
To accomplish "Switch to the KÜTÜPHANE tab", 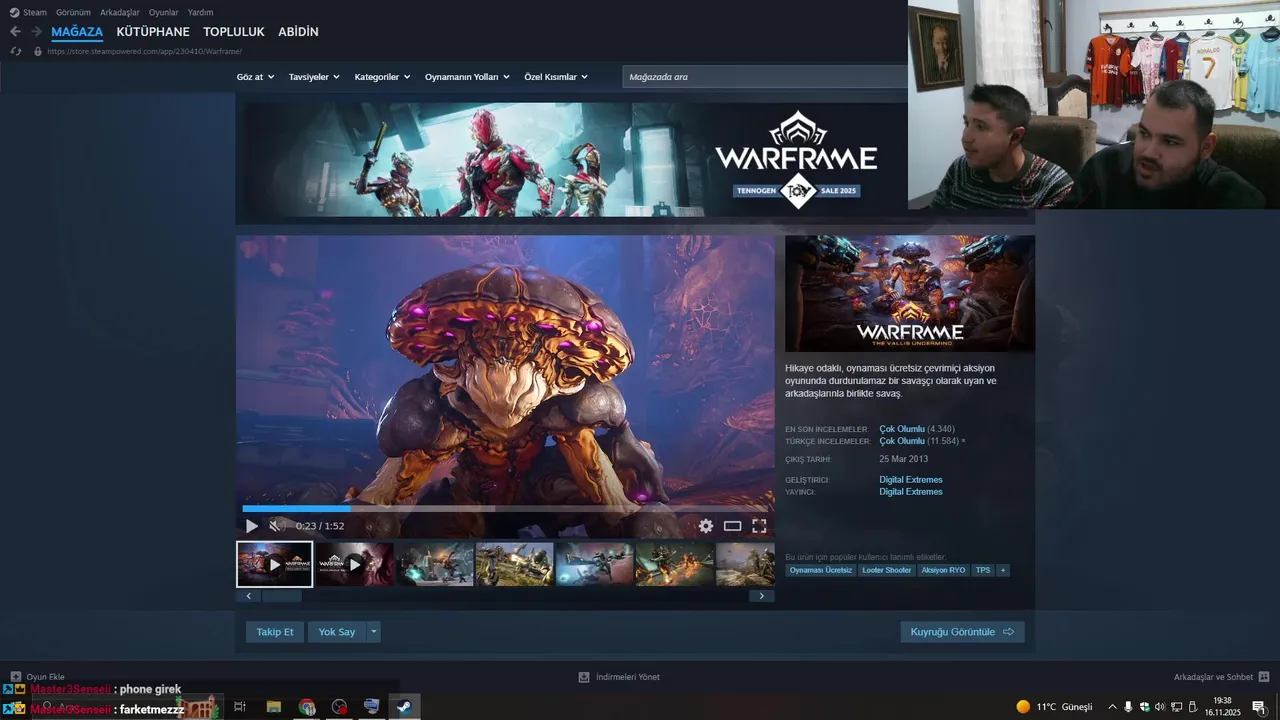I will coord(153,32).
